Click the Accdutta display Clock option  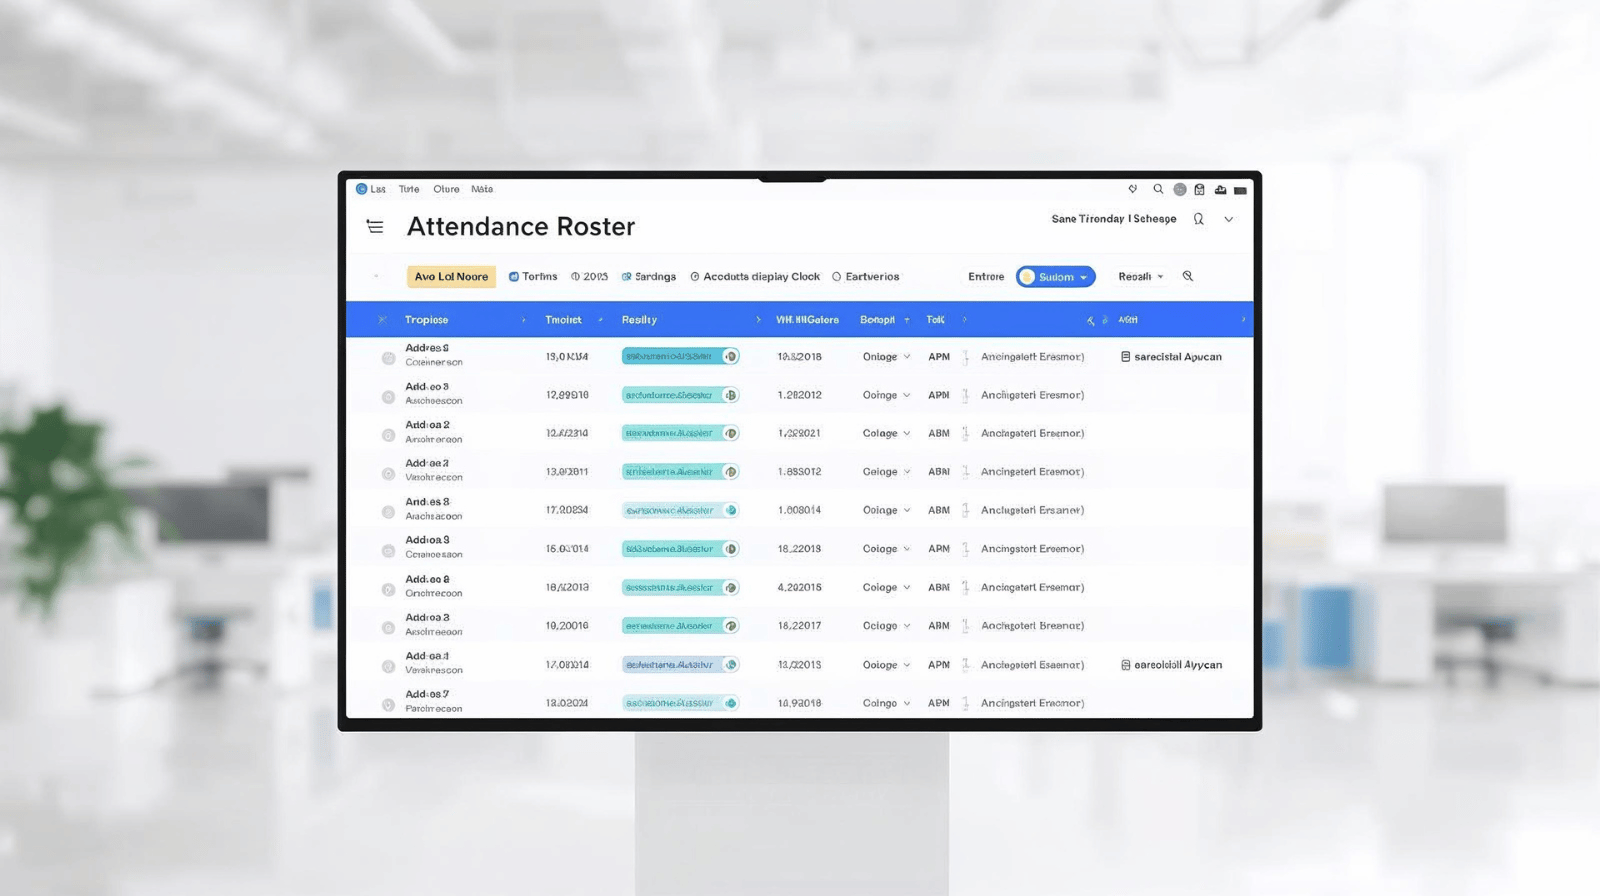pyautogui.click(x=755, y=277)
